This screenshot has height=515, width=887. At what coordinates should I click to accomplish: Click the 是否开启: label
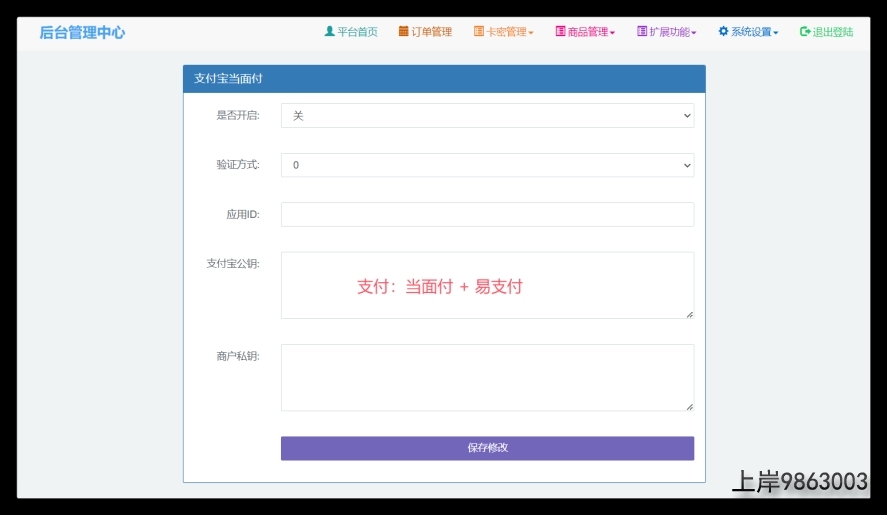click(238, 115)
